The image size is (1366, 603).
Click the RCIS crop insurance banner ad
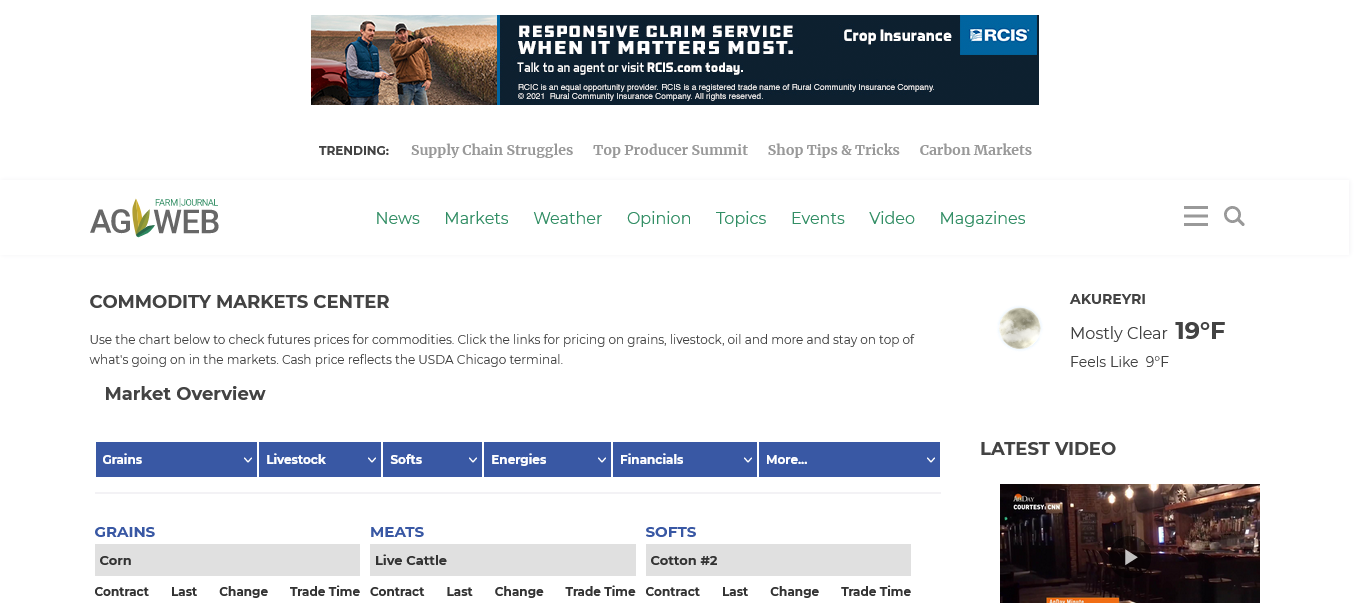point(674,60)
